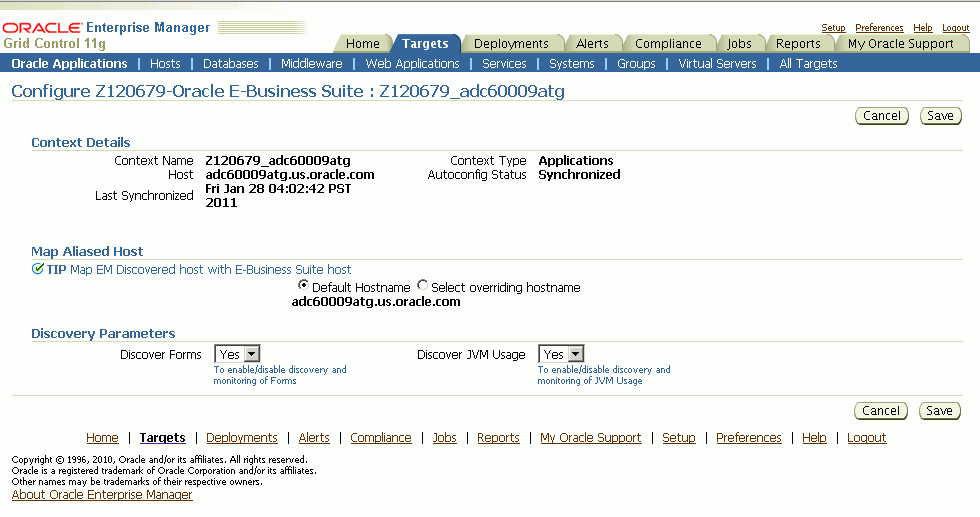Click the top Save button
The width and height of the screenshot is (980, 517).
pyautogui.click(x=940, y=116)
